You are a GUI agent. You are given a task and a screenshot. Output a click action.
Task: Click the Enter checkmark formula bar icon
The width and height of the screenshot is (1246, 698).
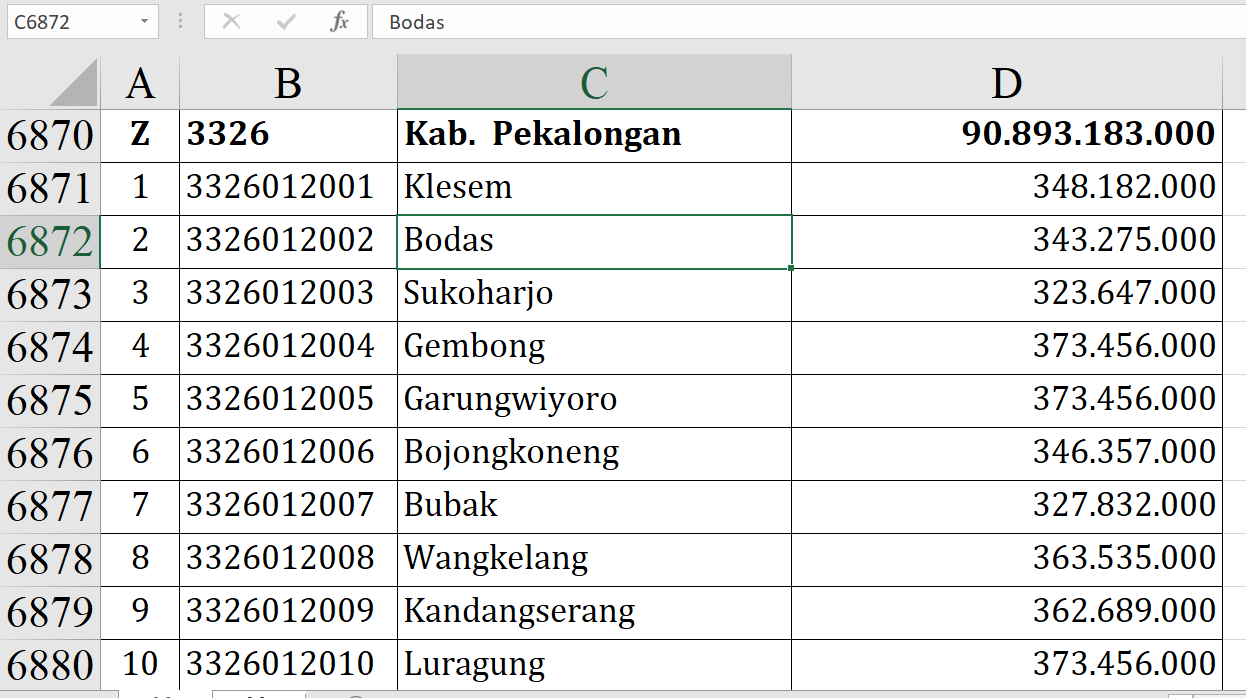(286, 22)
